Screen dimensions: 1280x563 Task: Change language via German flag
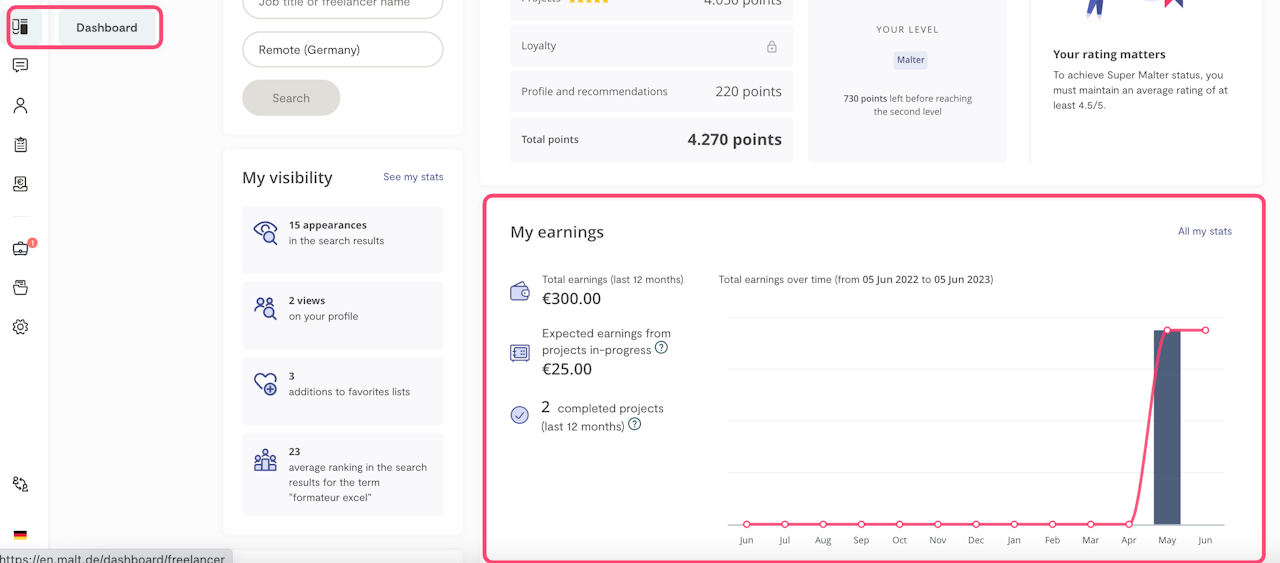point(20,535)
